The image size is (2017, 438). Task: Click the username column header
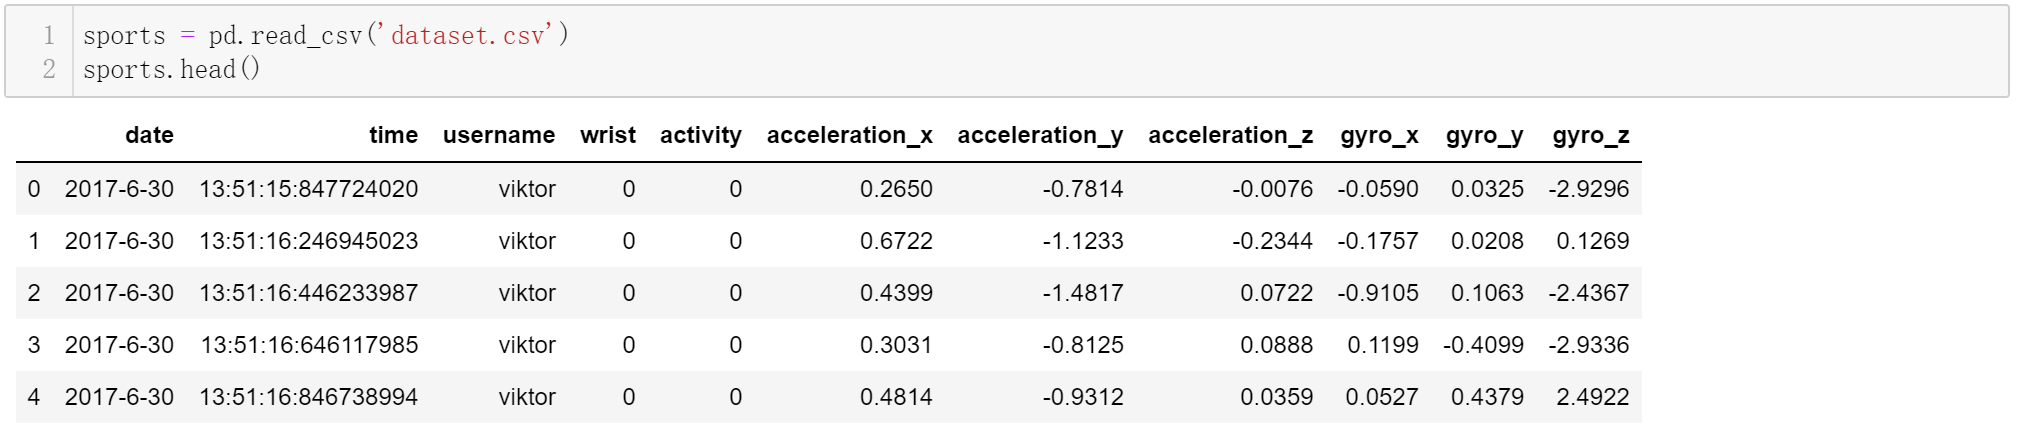(499, 135)
